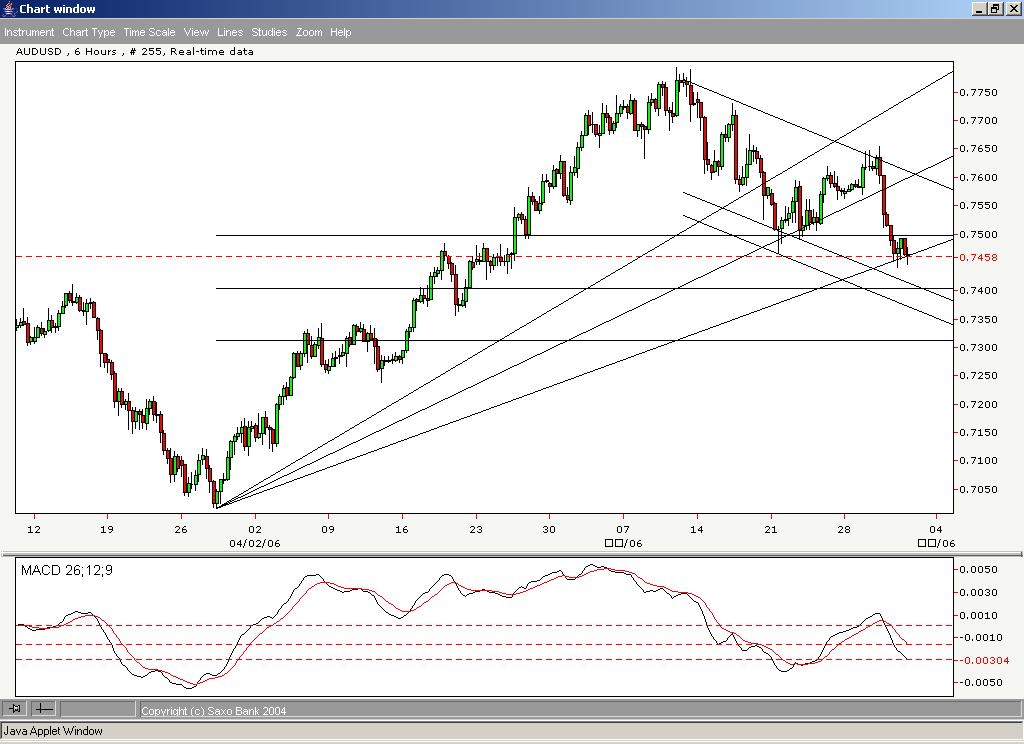Viewport: 1024px width, 744px height.
Task: Click the Copyright Saxo Bank 2004 text
Action: (x=213, y=710)
